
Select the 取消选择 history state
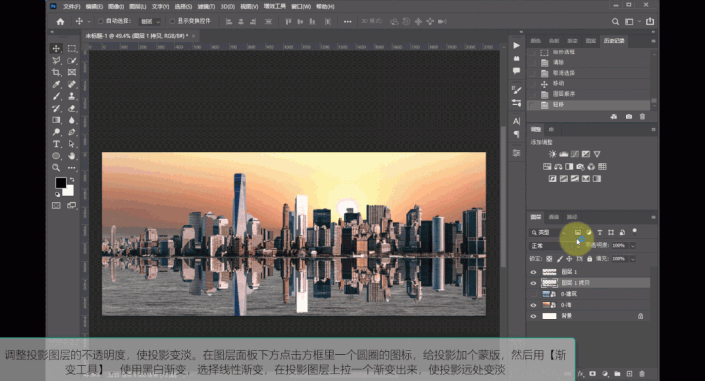pyautogui.click(x=589, y=73)
